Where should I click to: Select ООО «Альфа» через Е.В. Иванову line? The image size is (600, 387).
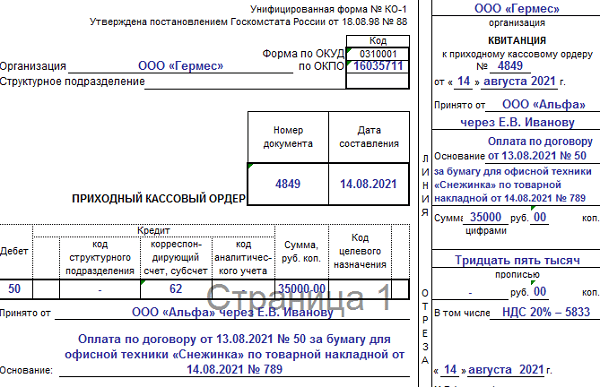pos(233,312)
